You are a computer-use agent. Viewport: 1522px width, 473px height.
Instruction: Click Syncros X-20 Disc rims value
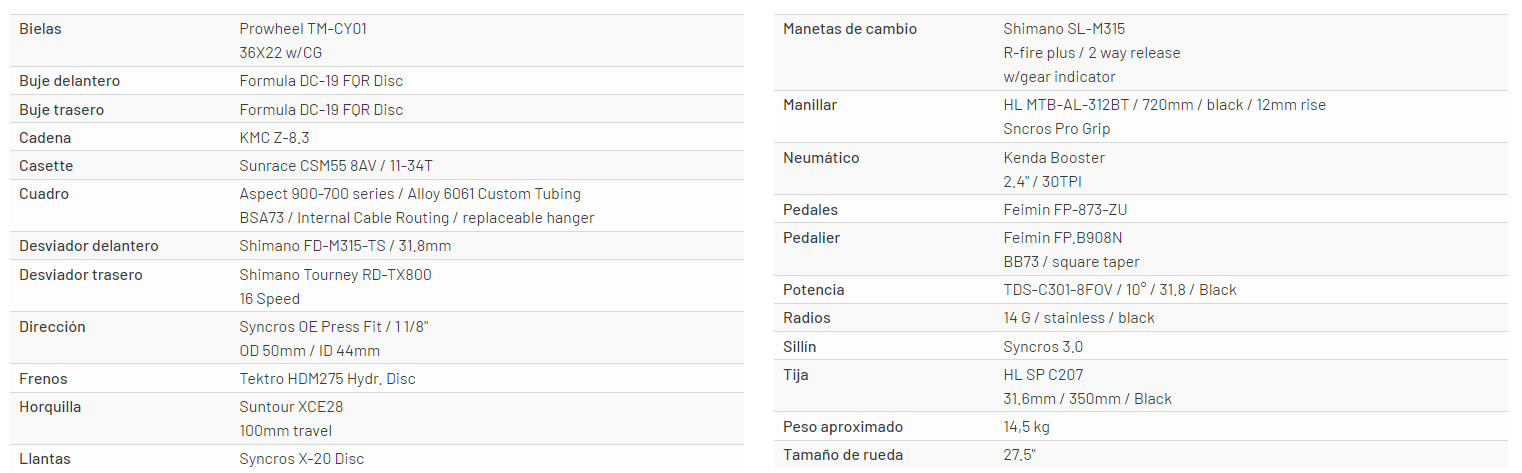coord(301,459)
